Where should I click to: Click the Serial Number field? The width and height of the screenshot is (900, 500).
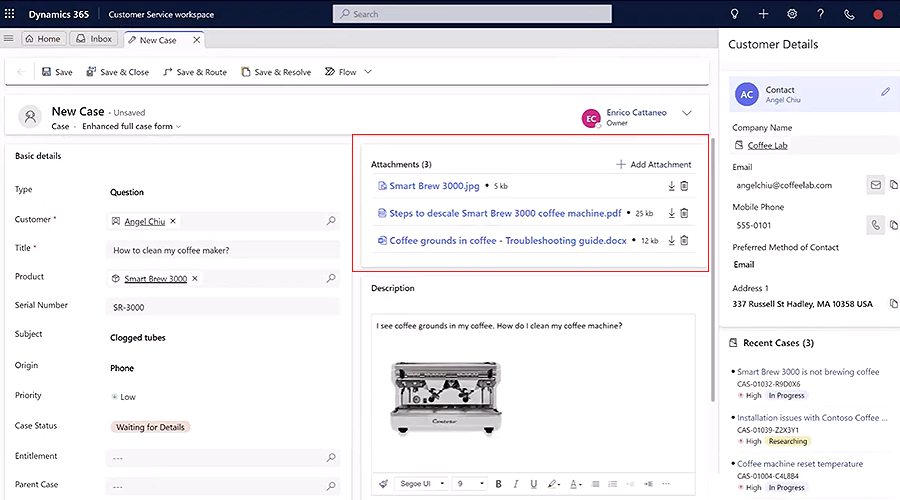click(223, 307)
